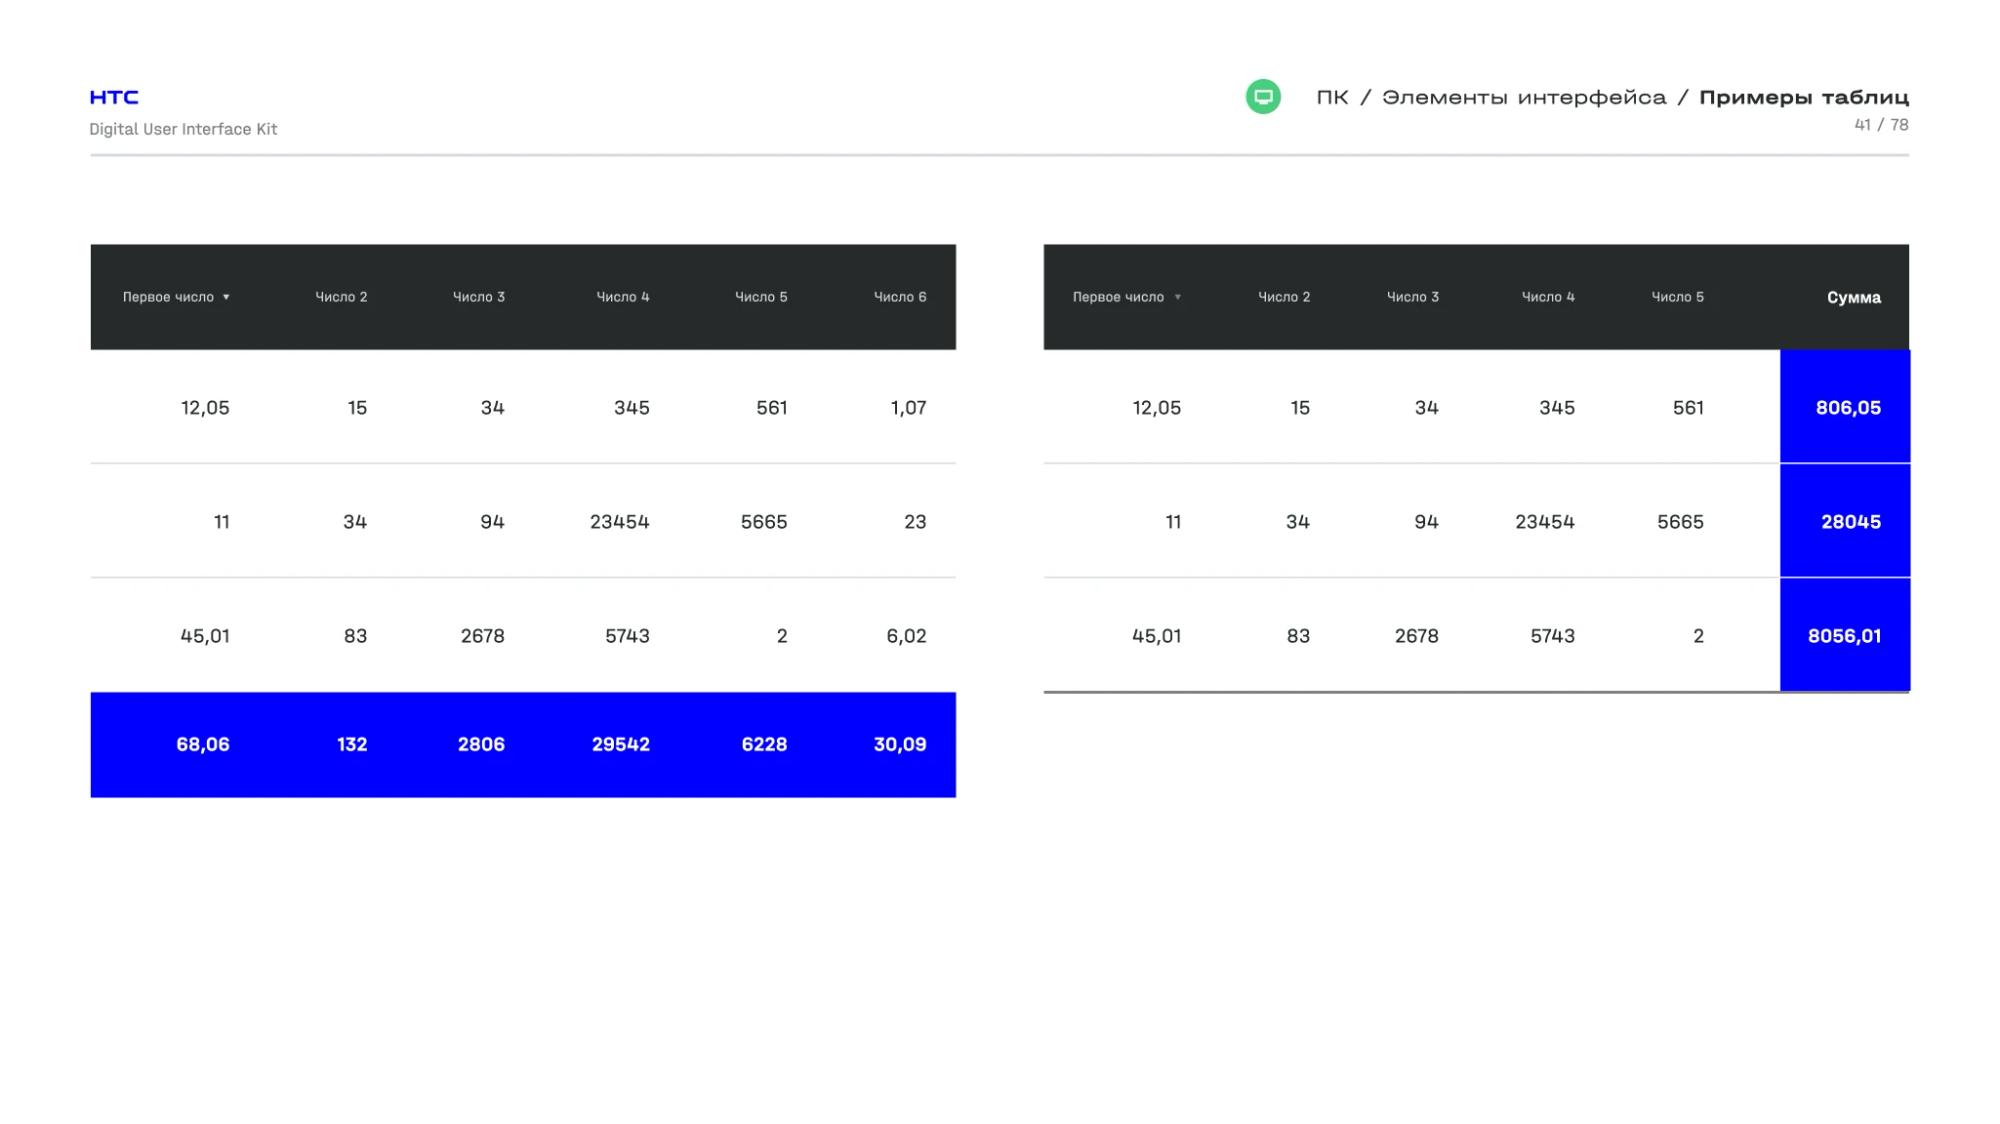Click Примеры таблиц breadcrumb title

point(1804,97)
